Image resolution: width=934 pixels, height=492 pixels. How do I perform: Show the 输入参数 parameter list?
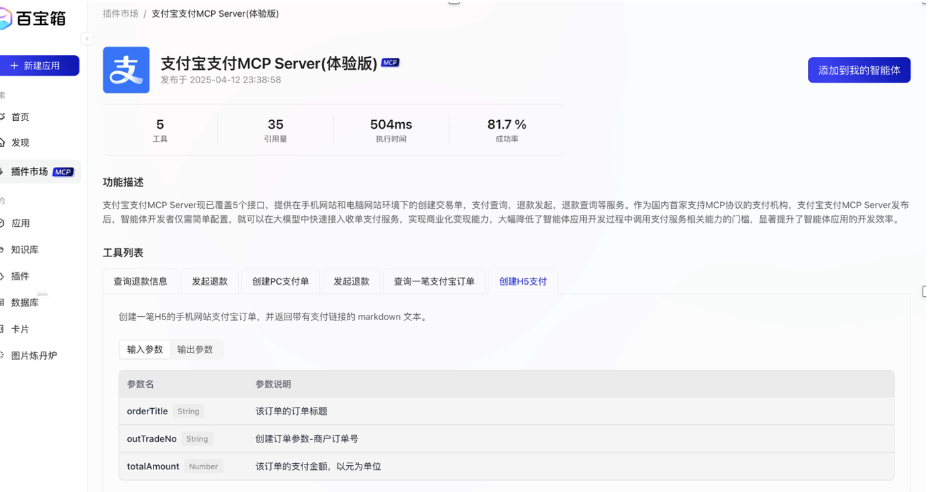145,350
